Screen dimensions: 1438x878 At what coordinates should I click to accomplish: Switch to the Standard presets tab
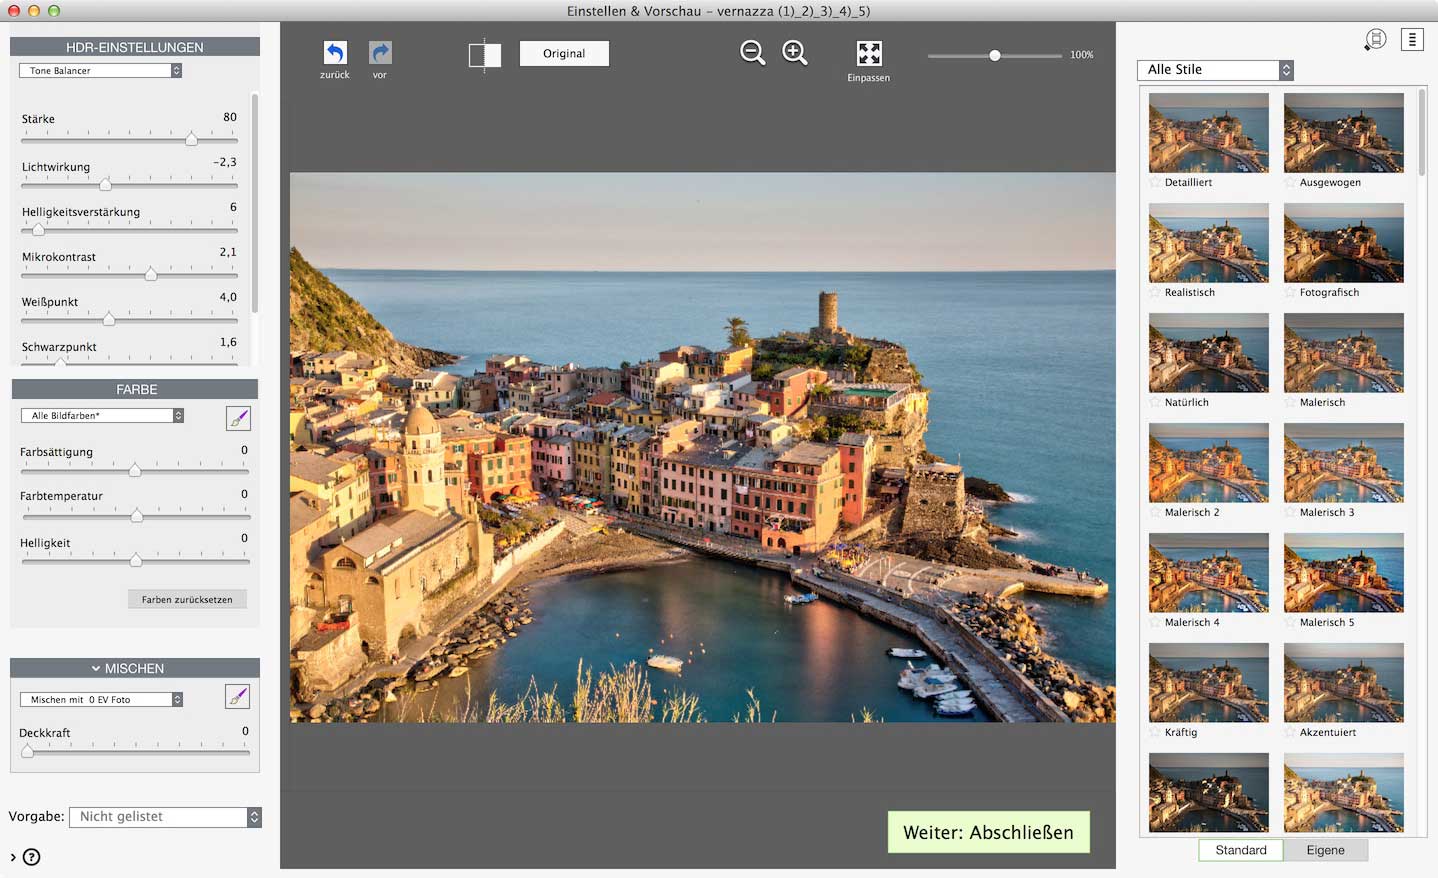(1241, 850)
